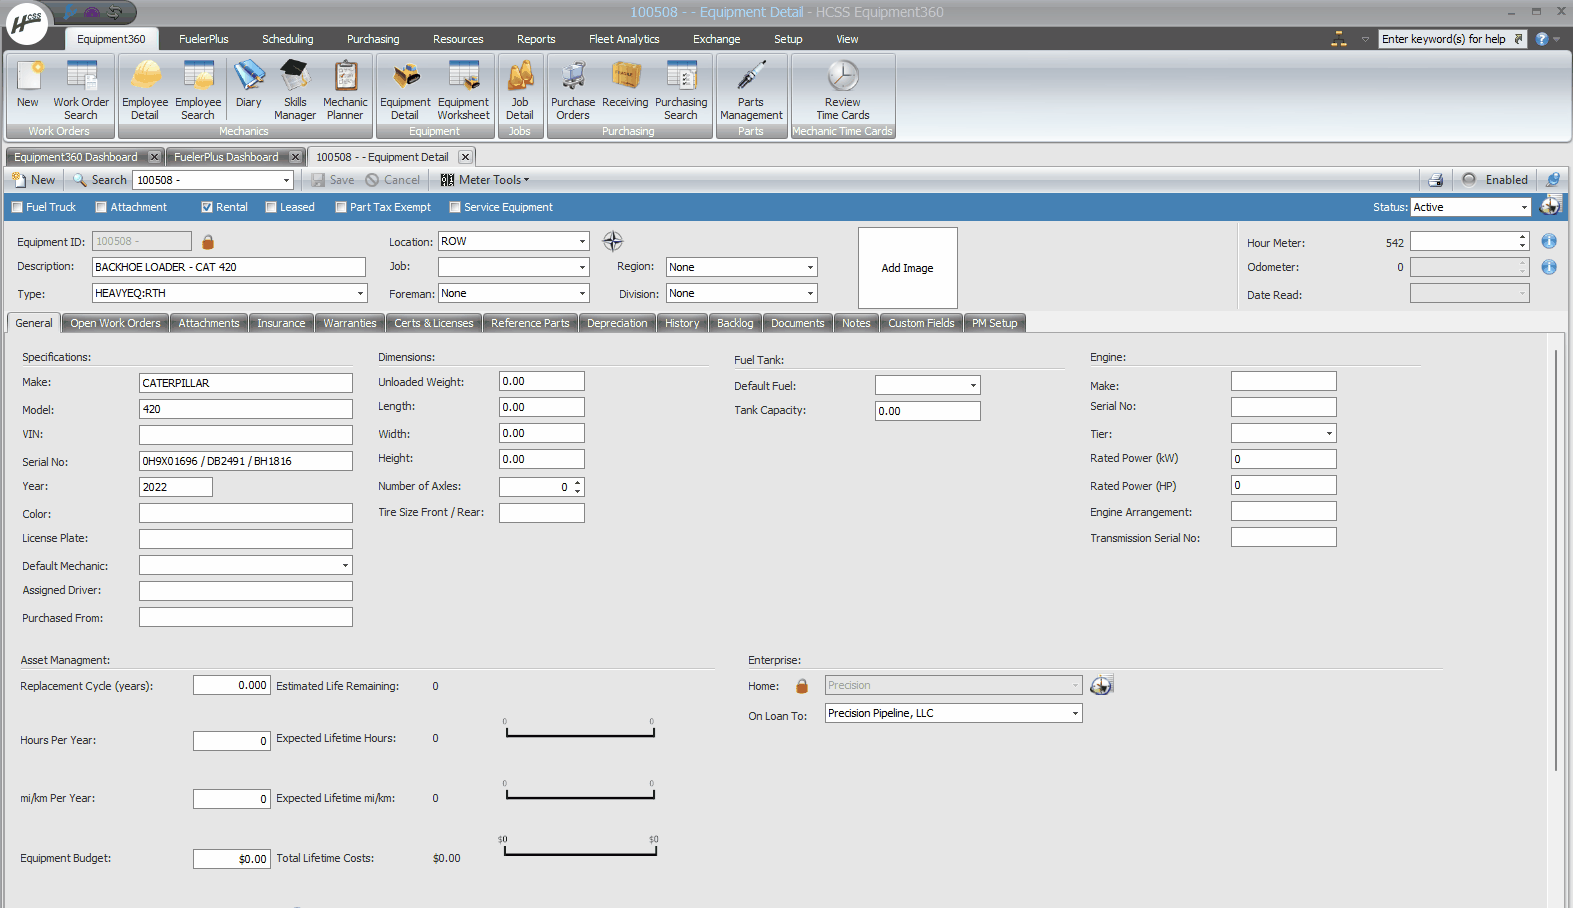Launch Employee Search tool
This screenshot has width=1573, height=908.
(198, 89)
